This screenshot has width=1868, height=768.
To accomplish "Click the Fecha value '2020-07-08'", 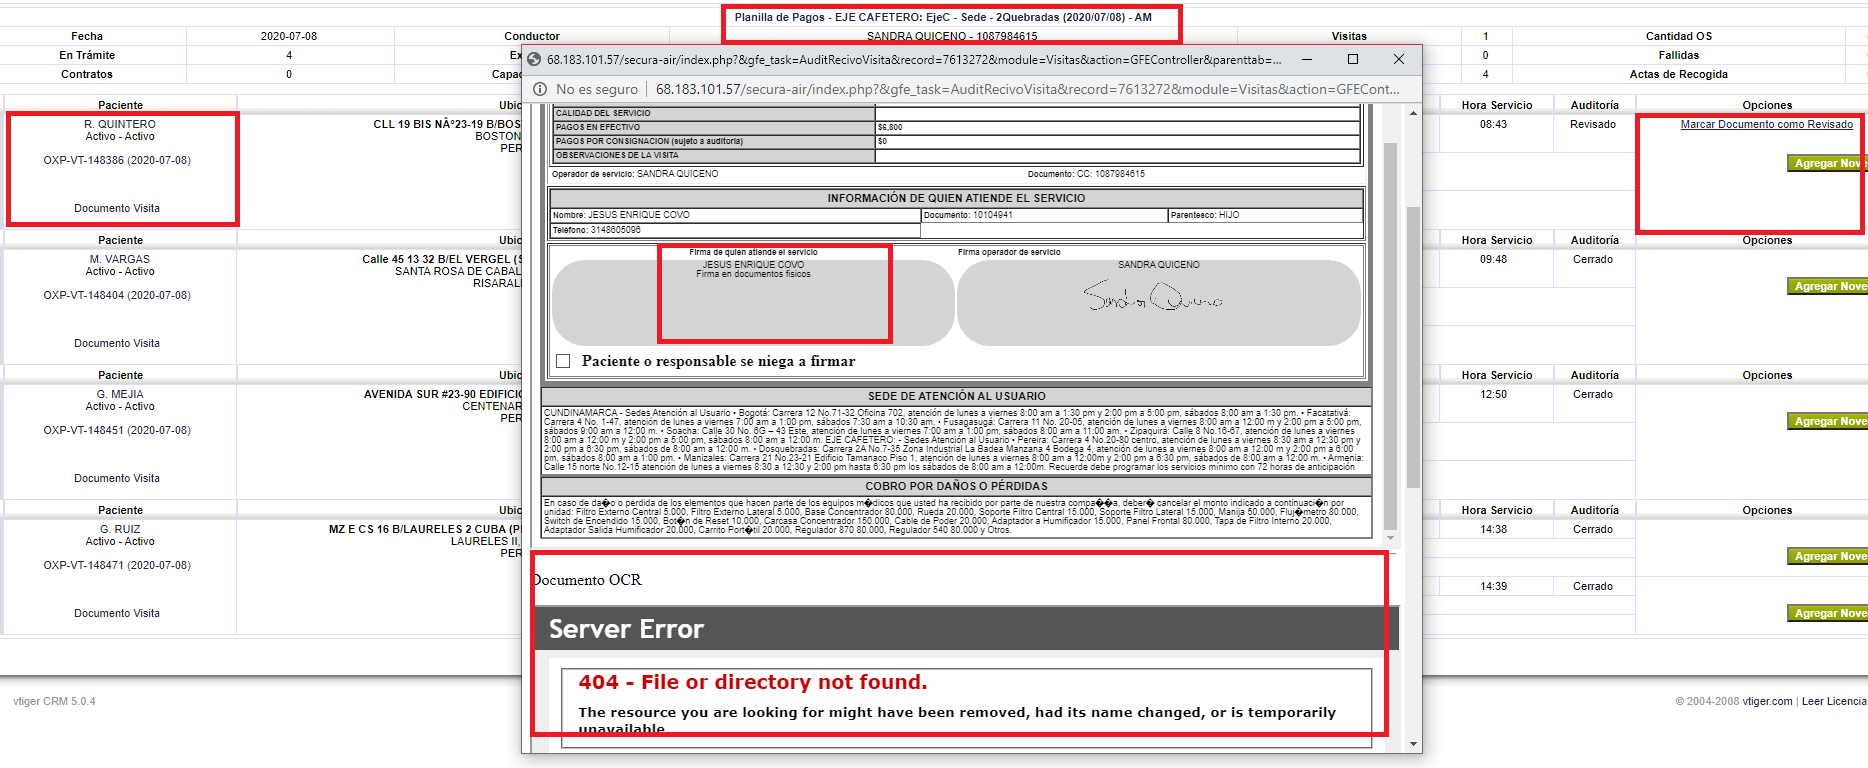I will click(289, 36).
